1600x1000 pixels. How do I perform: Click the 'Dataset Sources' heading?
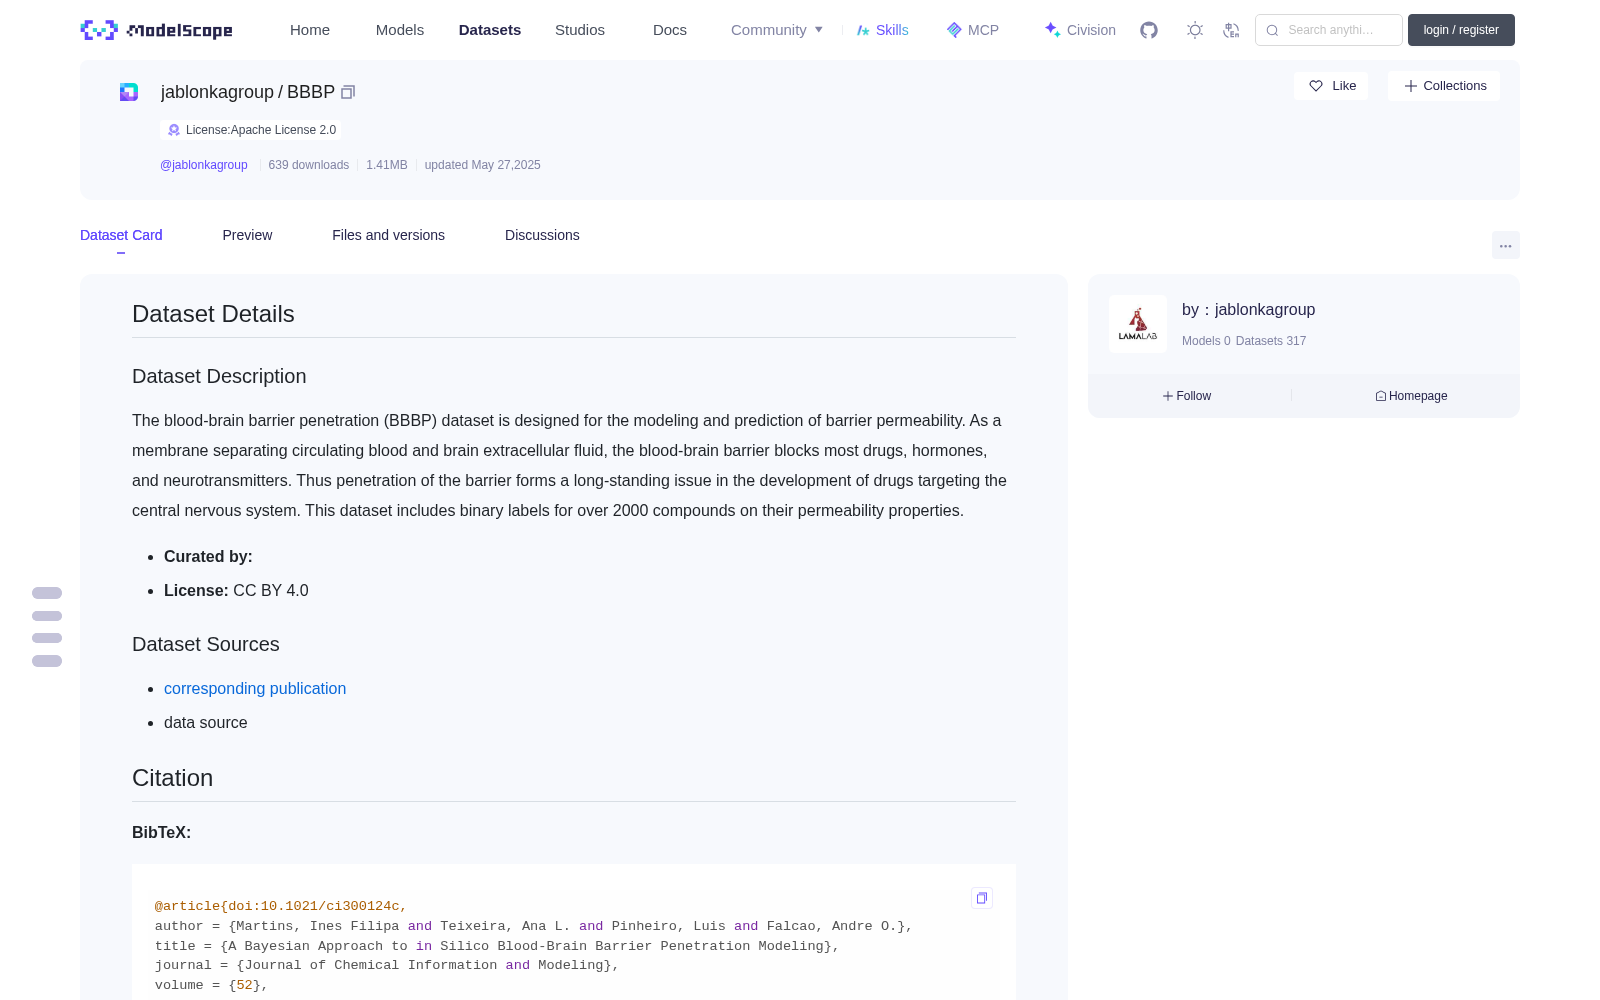(x=206, y=644)
